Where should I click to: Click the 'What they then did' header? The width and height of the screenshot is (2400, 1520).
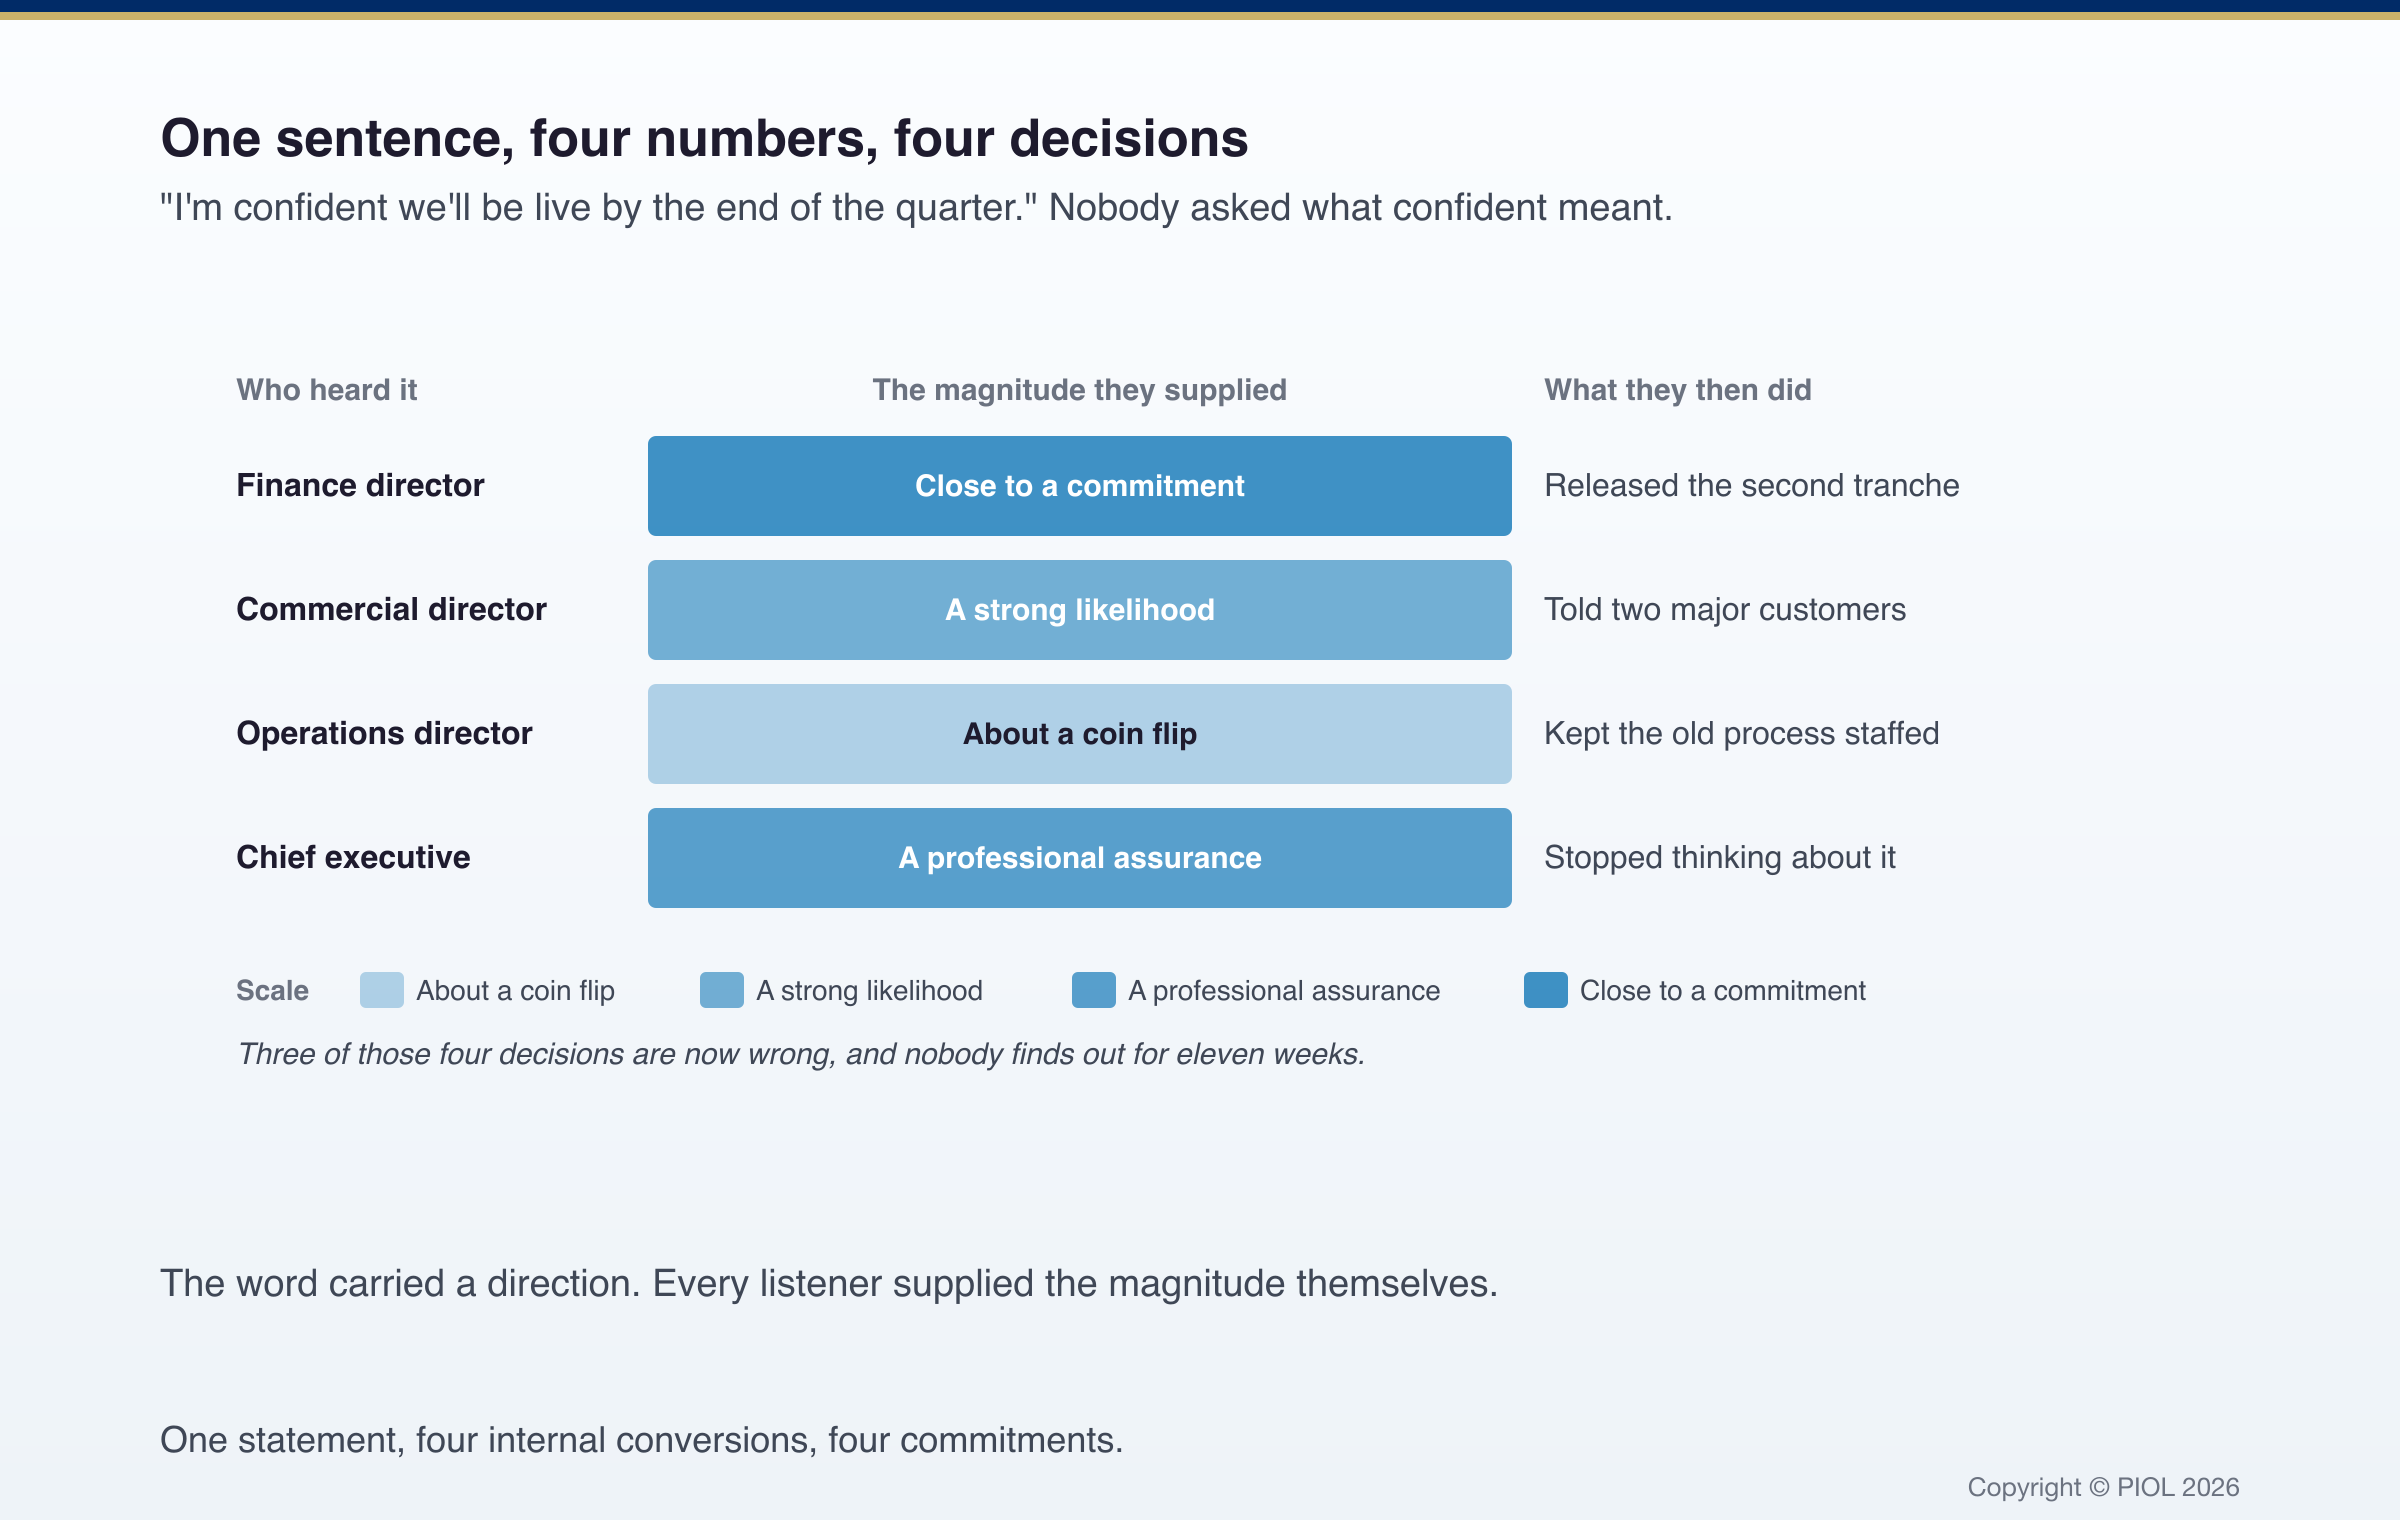click(1678, 390)
